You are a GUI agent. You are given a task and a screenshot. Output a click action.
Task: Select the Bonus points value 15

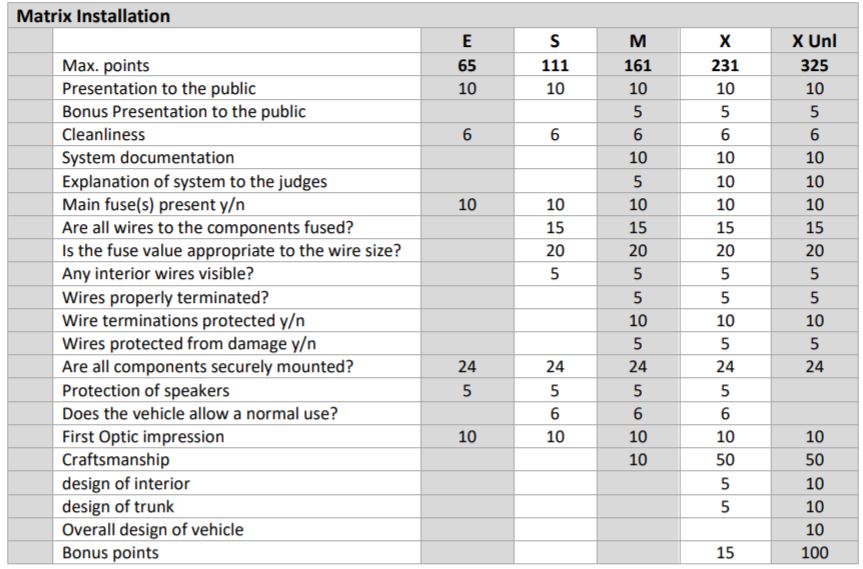coord(725,552)
